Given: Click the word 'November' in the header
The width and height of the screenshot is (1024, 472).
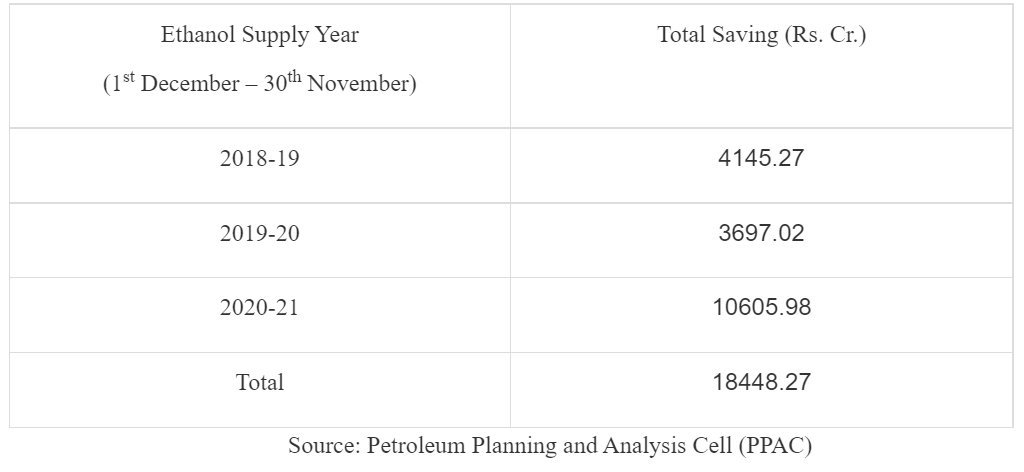Looking at the screenshot, I should tap(359, 84).
